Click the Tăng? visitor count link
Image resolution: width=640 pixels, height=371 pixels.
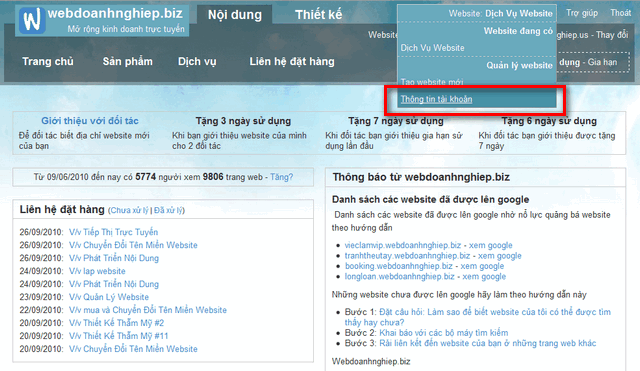[x=282, y=177]
